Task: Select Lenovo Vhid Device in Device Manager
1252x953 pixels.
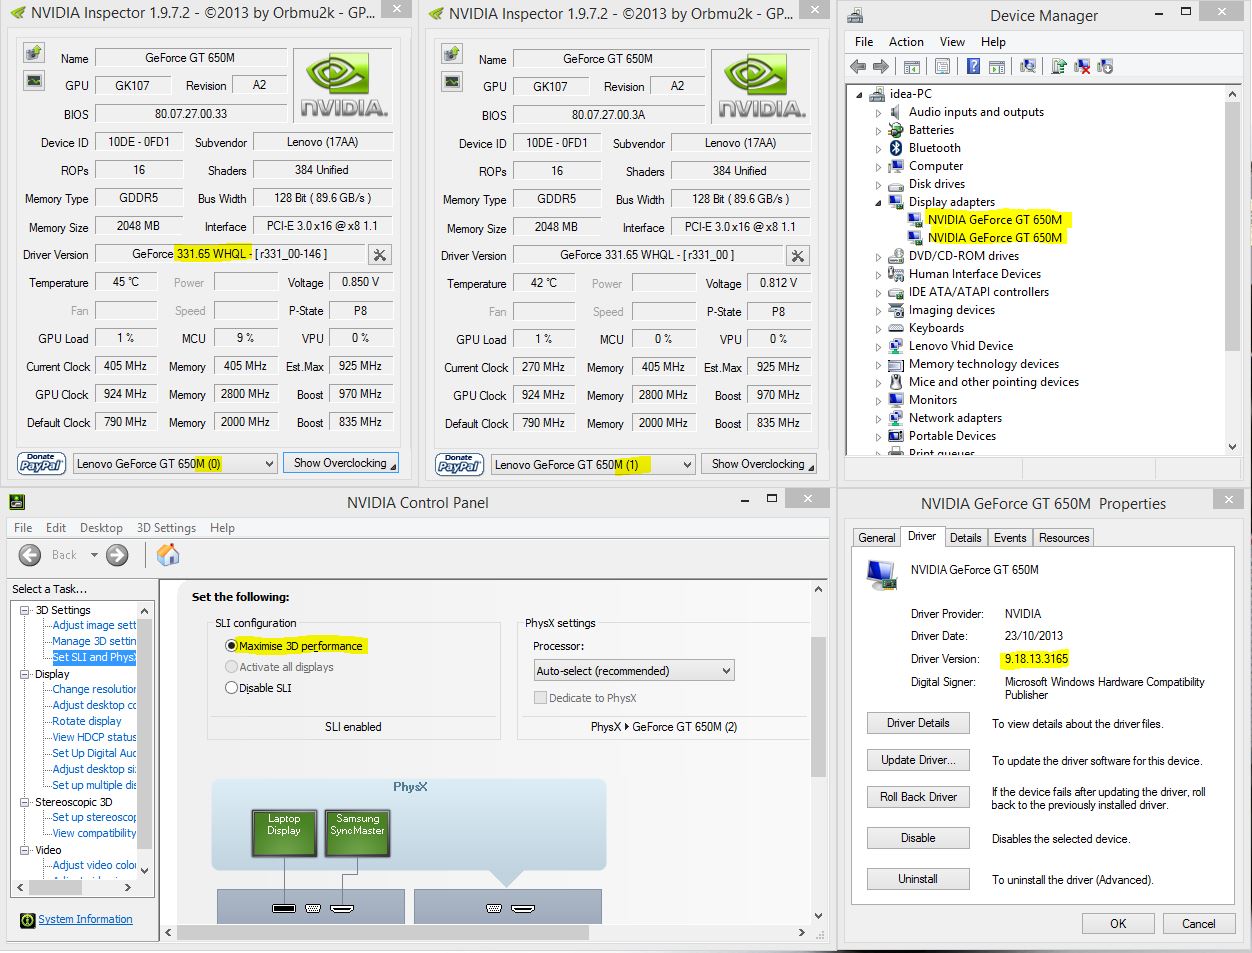Action: 961,346
